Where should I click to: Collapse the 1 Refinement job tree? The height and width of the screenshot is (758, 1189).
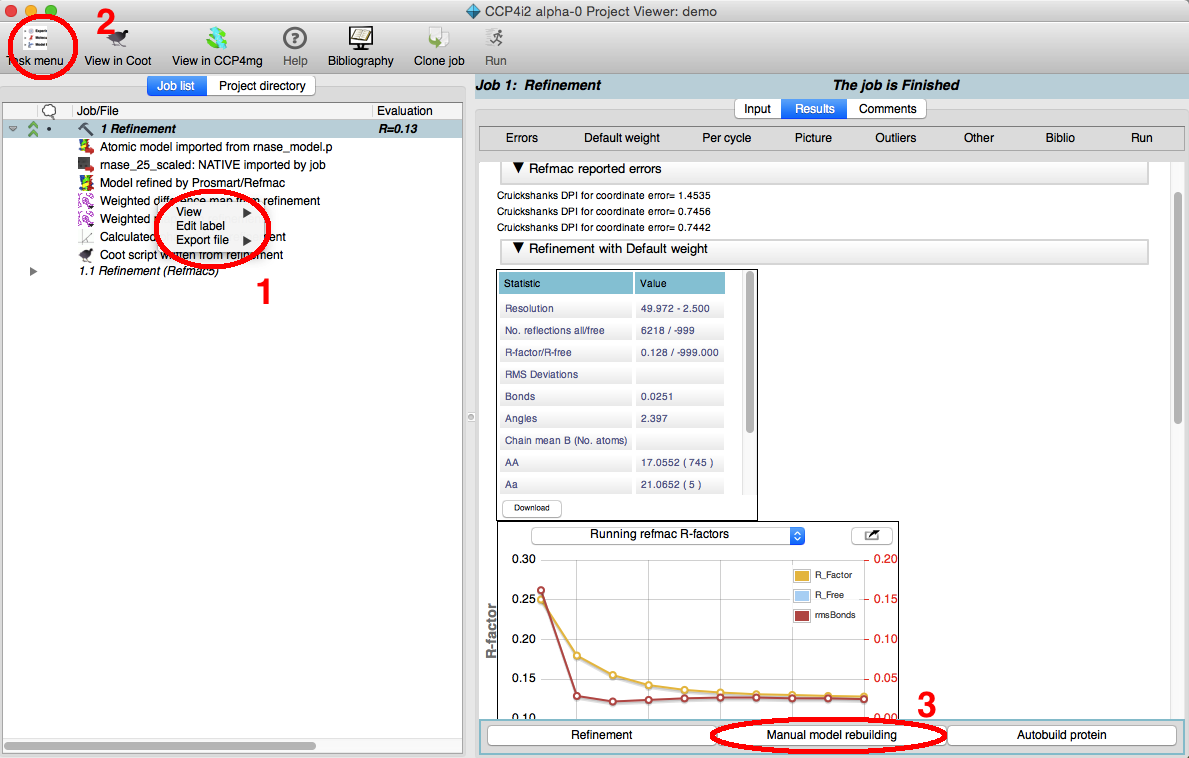tap(13, 129)
